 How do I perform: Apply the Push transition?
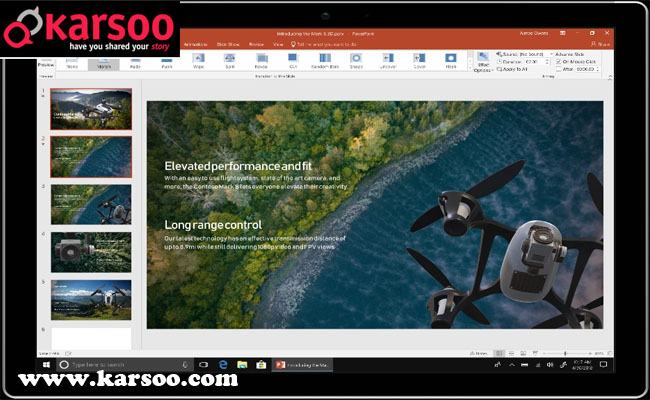pos(167,63)
